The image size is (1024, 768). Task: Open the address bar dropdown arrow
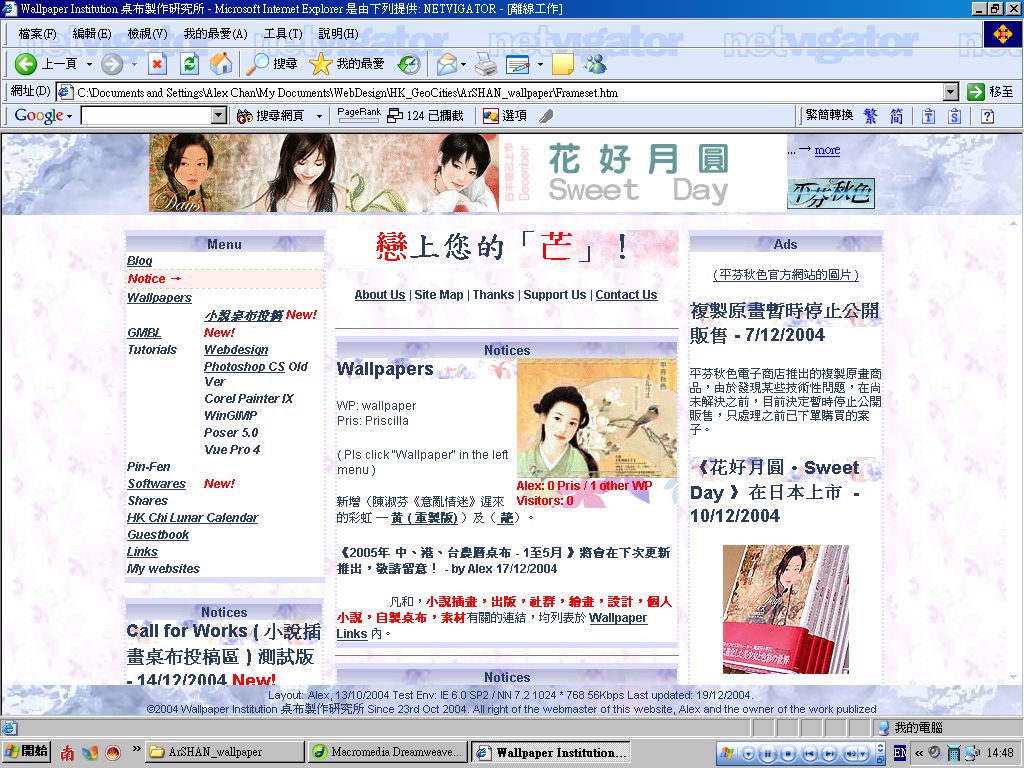pos(952,92)
